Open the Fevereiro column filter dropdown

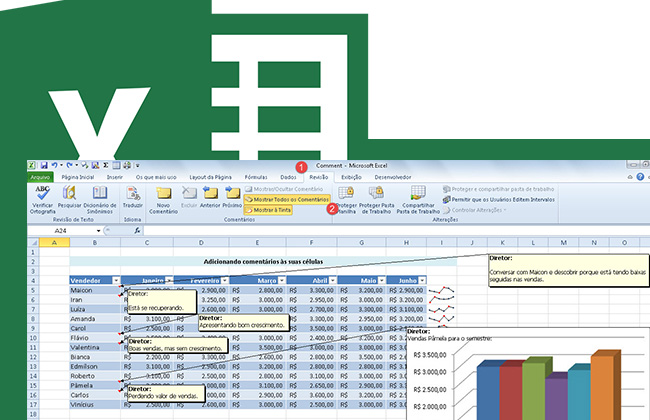click(224, 281)
